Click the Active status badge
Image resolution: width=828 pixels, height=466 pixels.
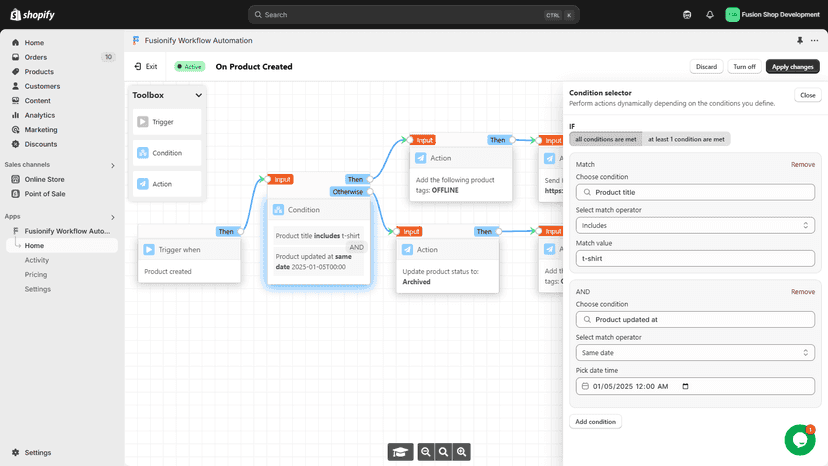coord(189,67)
